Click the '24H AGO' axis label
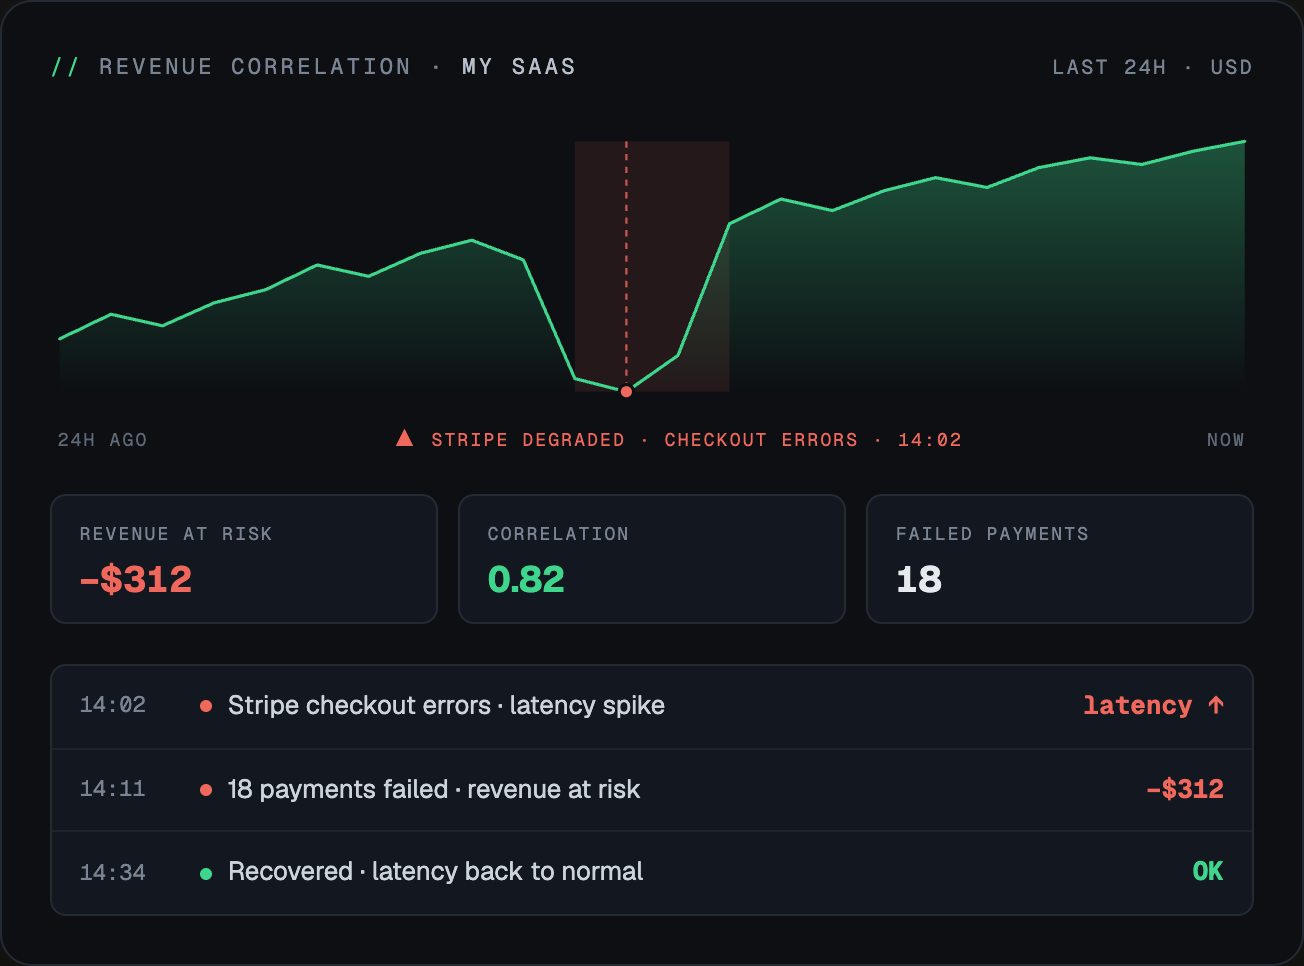 tap(102, 440)
